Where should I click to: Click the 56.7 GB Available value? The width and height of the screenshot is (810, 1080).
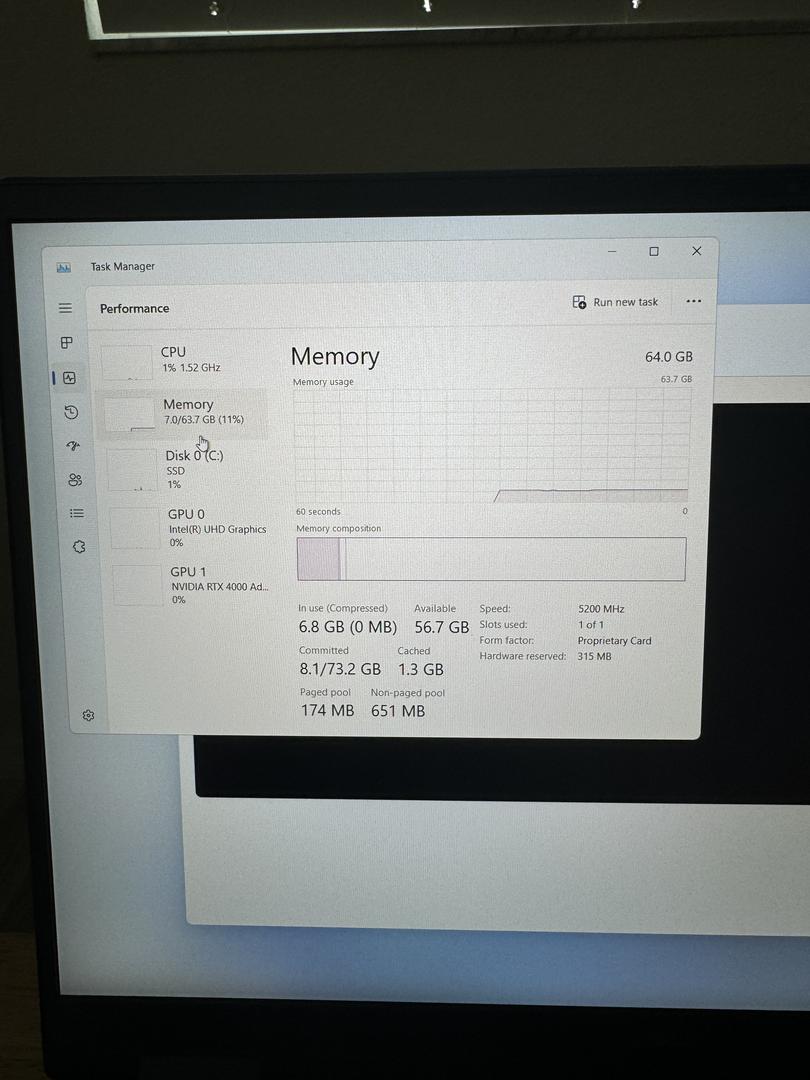pos(442,627)
